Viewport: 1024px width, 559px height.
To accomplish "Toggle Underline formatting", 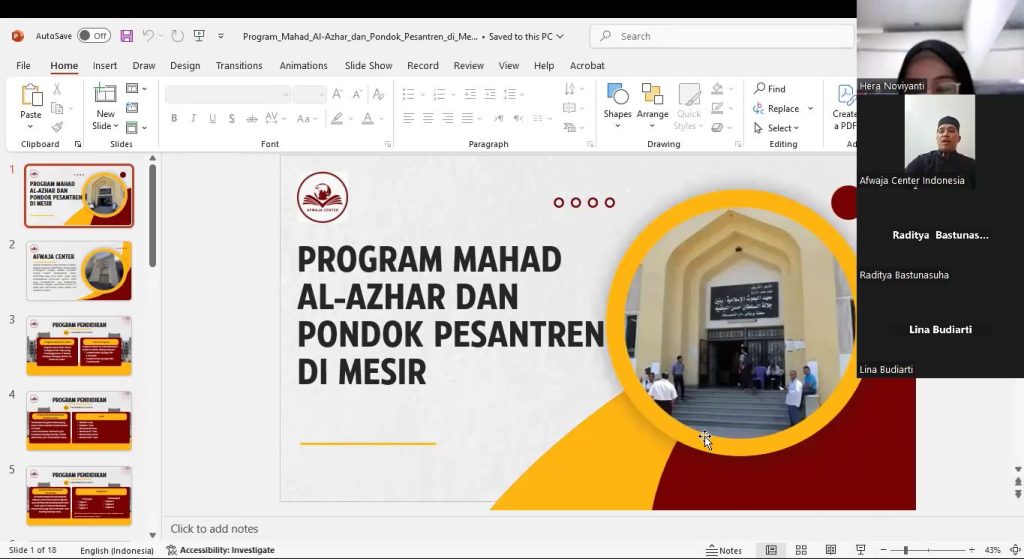I will pos(212,118).
